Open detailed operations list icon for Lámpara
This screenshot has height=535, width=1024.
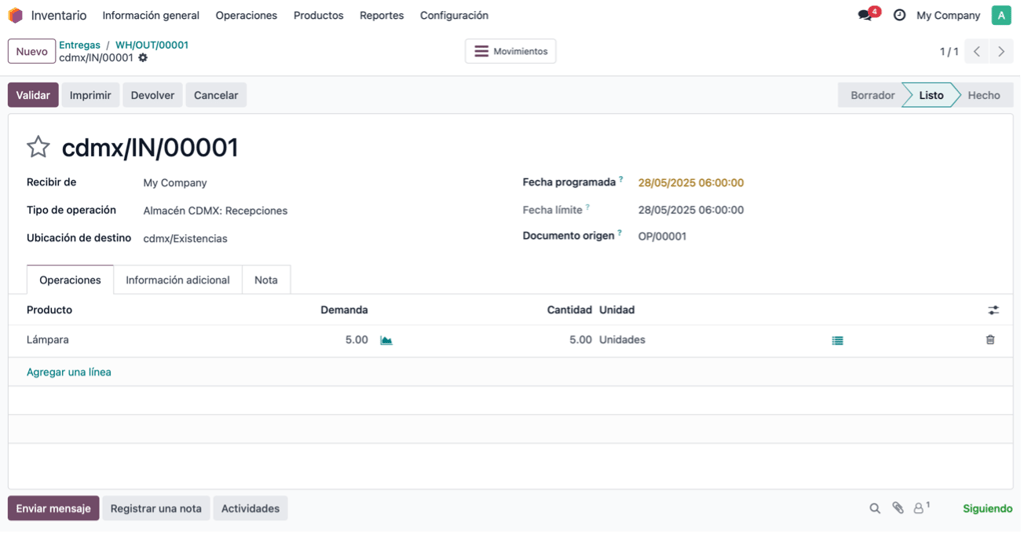pyautogui.click(x=837, y=341)
